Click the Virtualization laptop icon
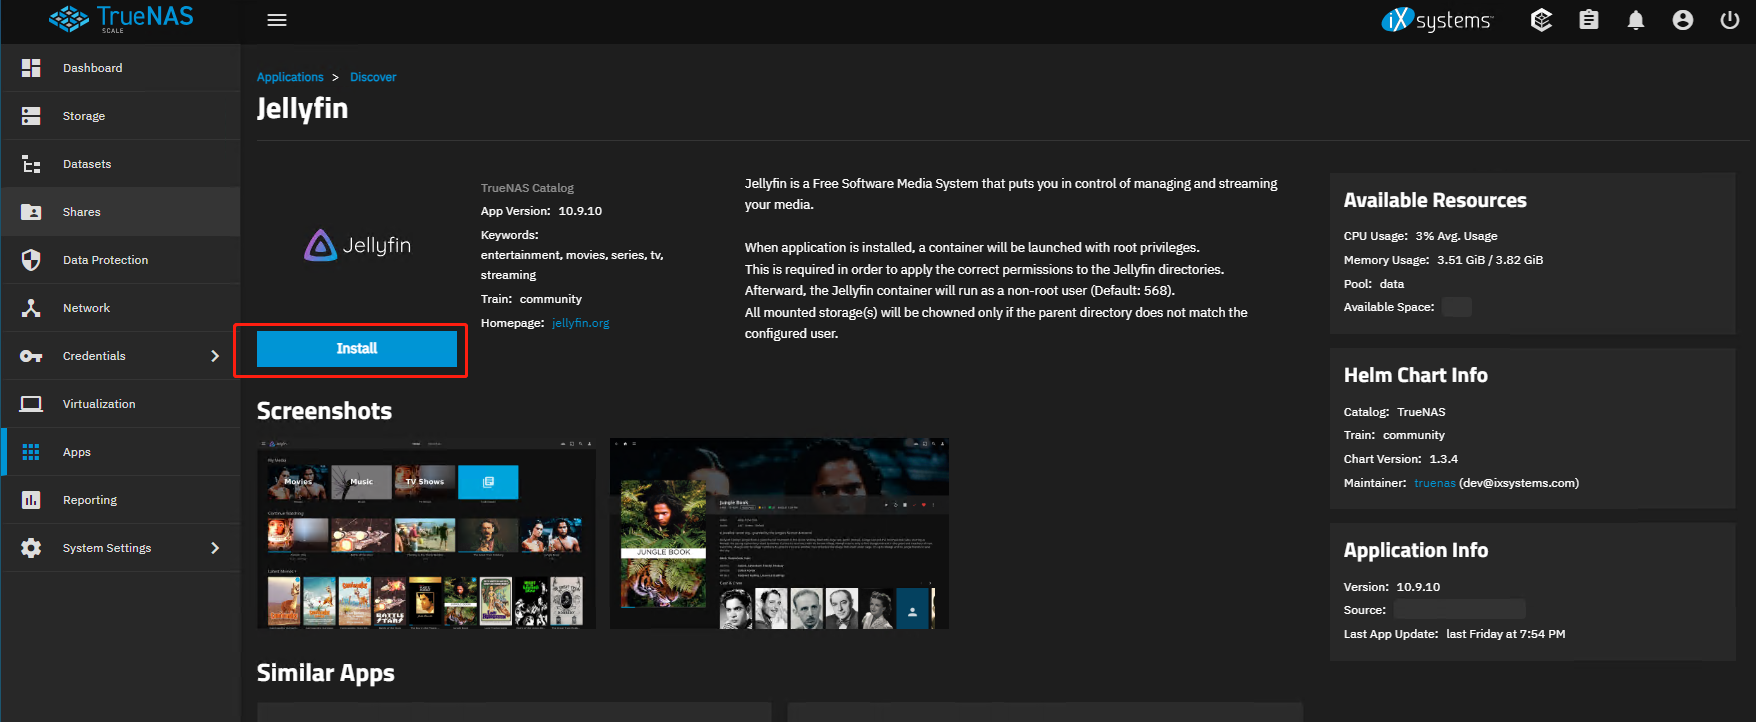Viewport: 1756px width, 722px height. click(31, 404)
